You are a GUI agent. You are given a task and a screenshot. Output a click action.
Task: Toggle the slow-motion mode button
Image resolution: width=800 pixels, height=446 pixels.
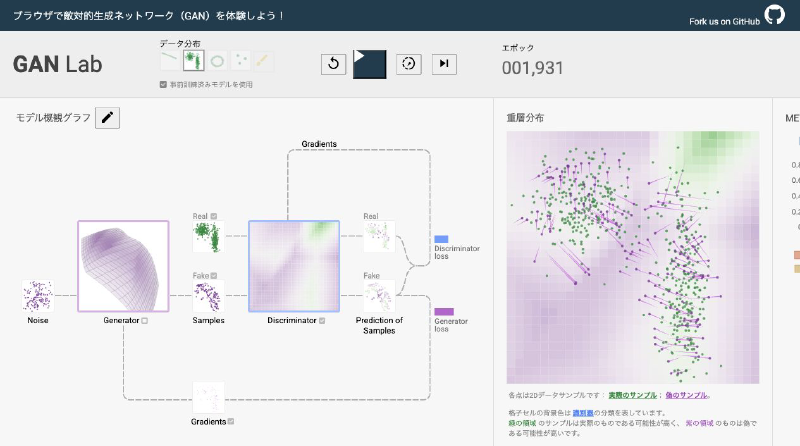coord(409,64)
